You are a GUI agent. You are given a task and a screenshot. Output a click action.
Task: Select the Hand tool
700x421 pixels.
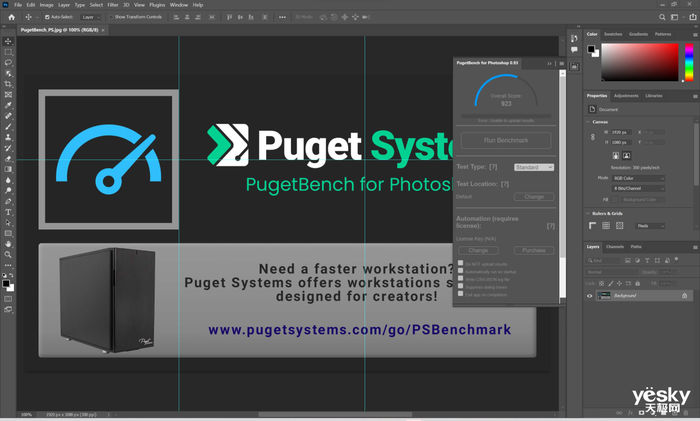[8, 243]
